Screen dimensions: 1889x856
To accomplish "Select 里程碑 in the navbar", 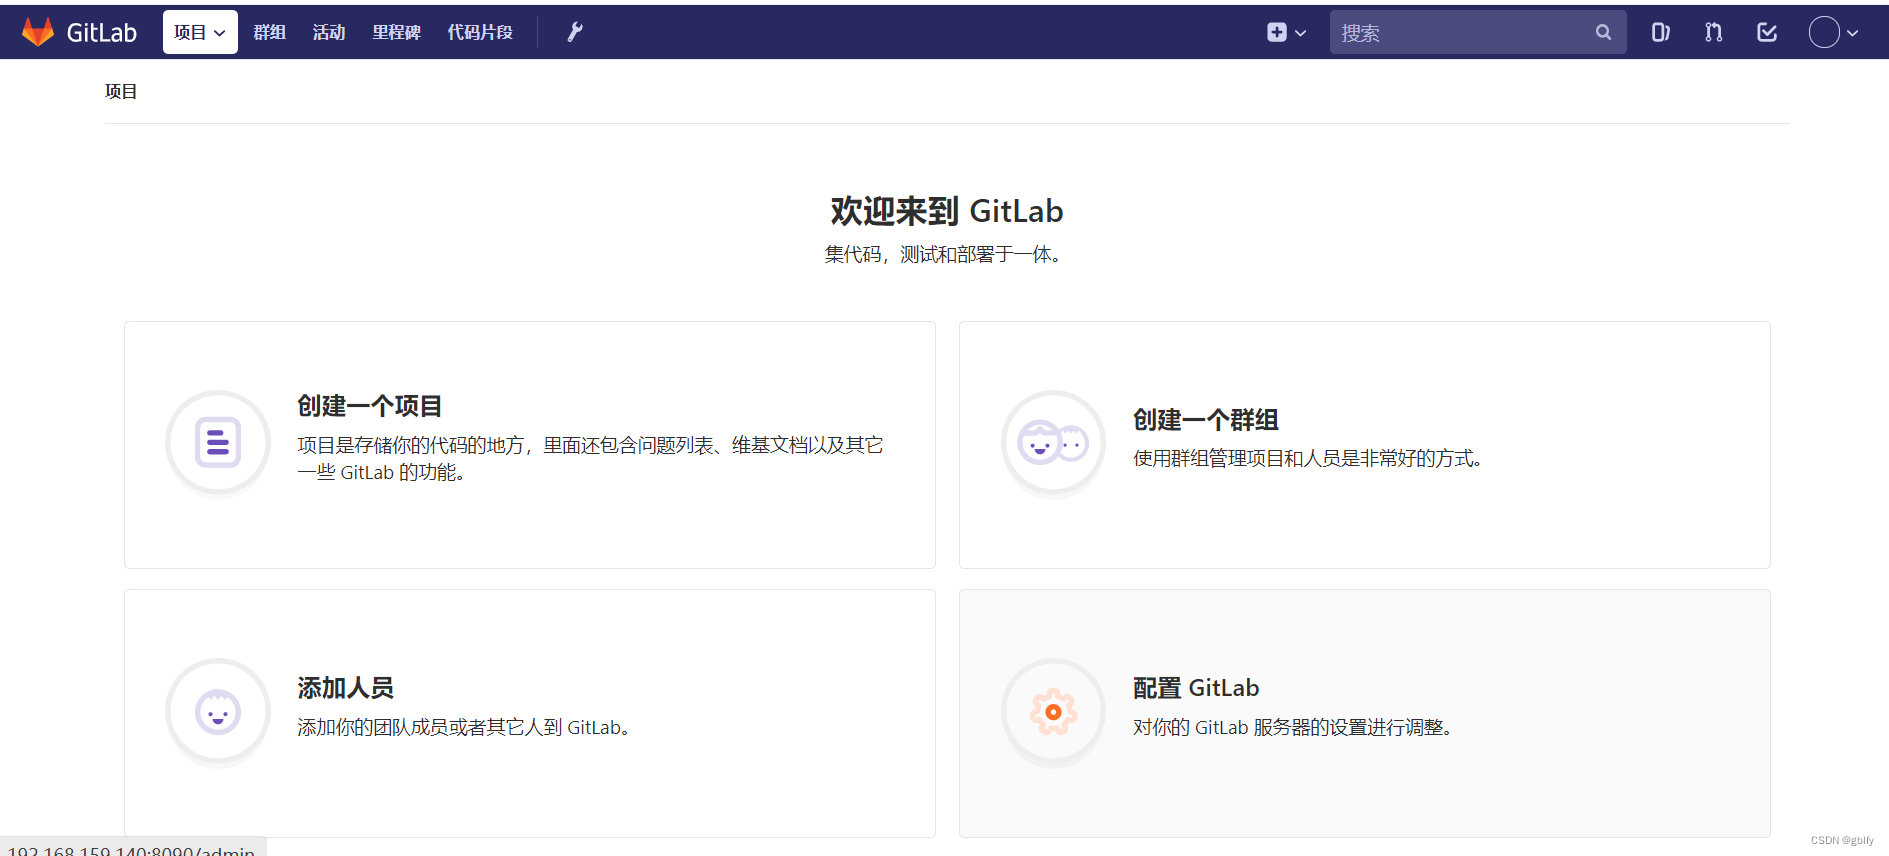I will [396, 32].
